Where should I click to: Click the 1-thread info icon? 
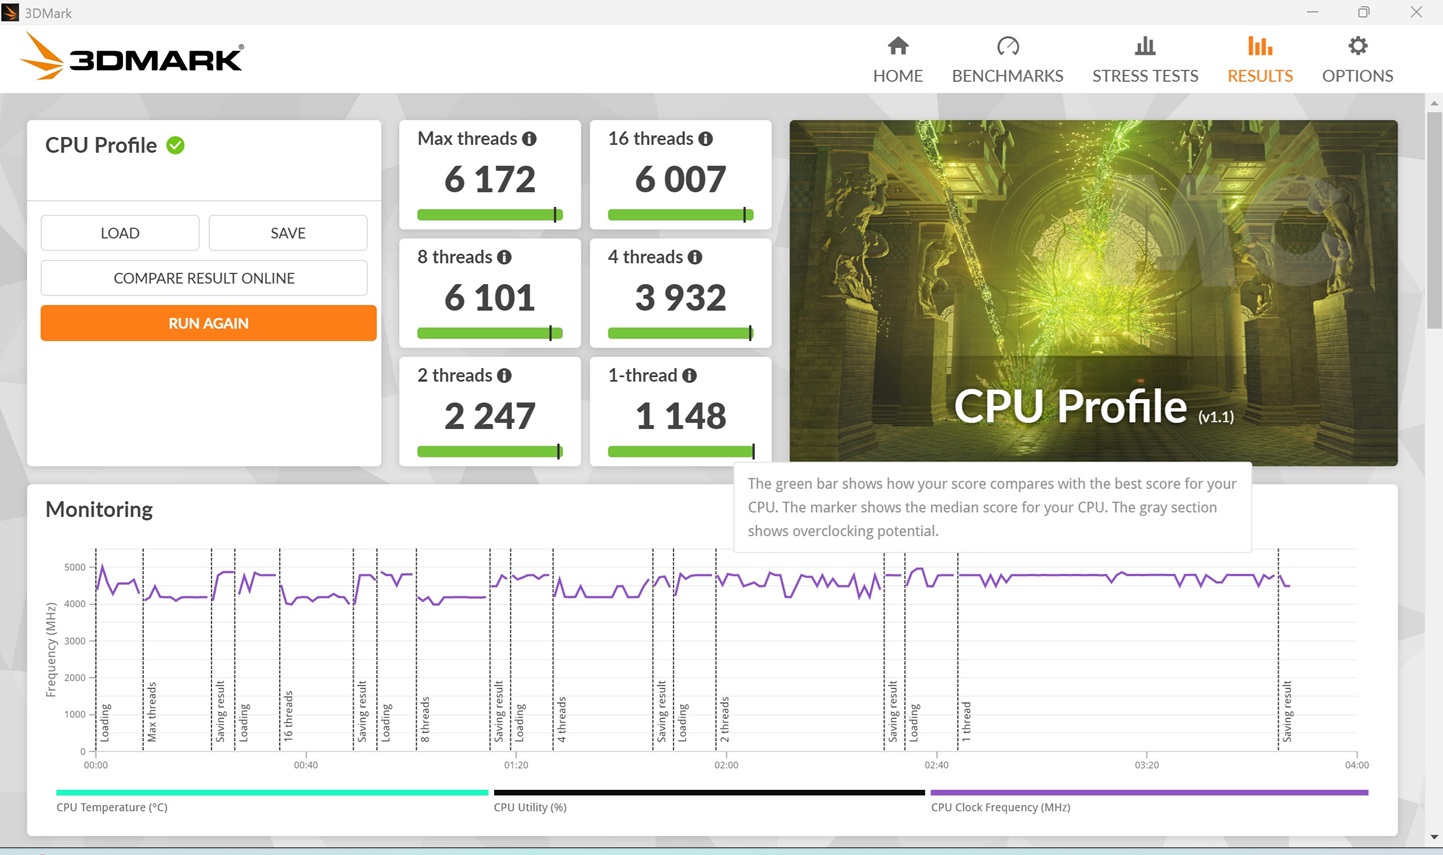(x=689, y=375)
